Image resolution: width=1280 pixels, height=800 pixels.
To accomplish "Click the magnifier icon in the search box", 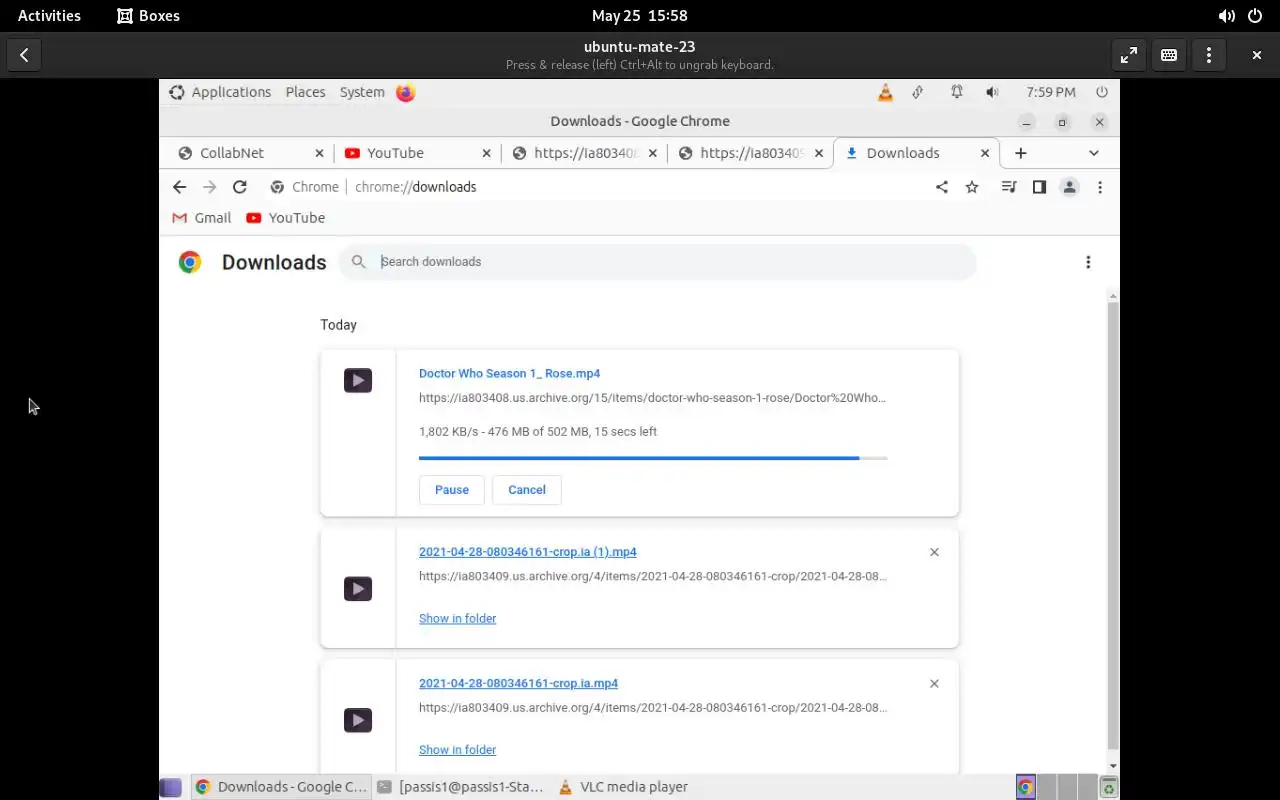I will [x=359, y=262].
